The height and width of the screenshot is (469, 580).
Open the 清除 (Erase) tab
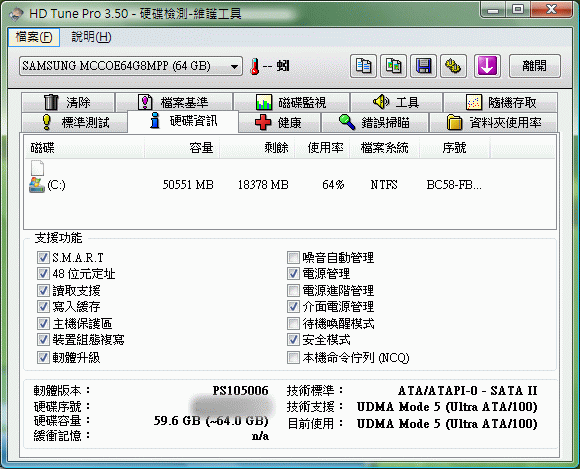pos(68,102)
